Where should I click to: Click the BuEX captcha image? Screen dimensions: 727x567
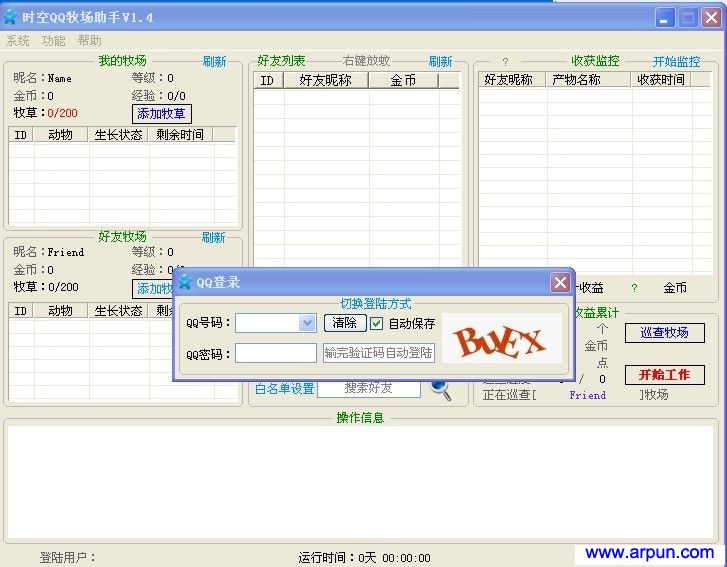click(x=502, y=338)
